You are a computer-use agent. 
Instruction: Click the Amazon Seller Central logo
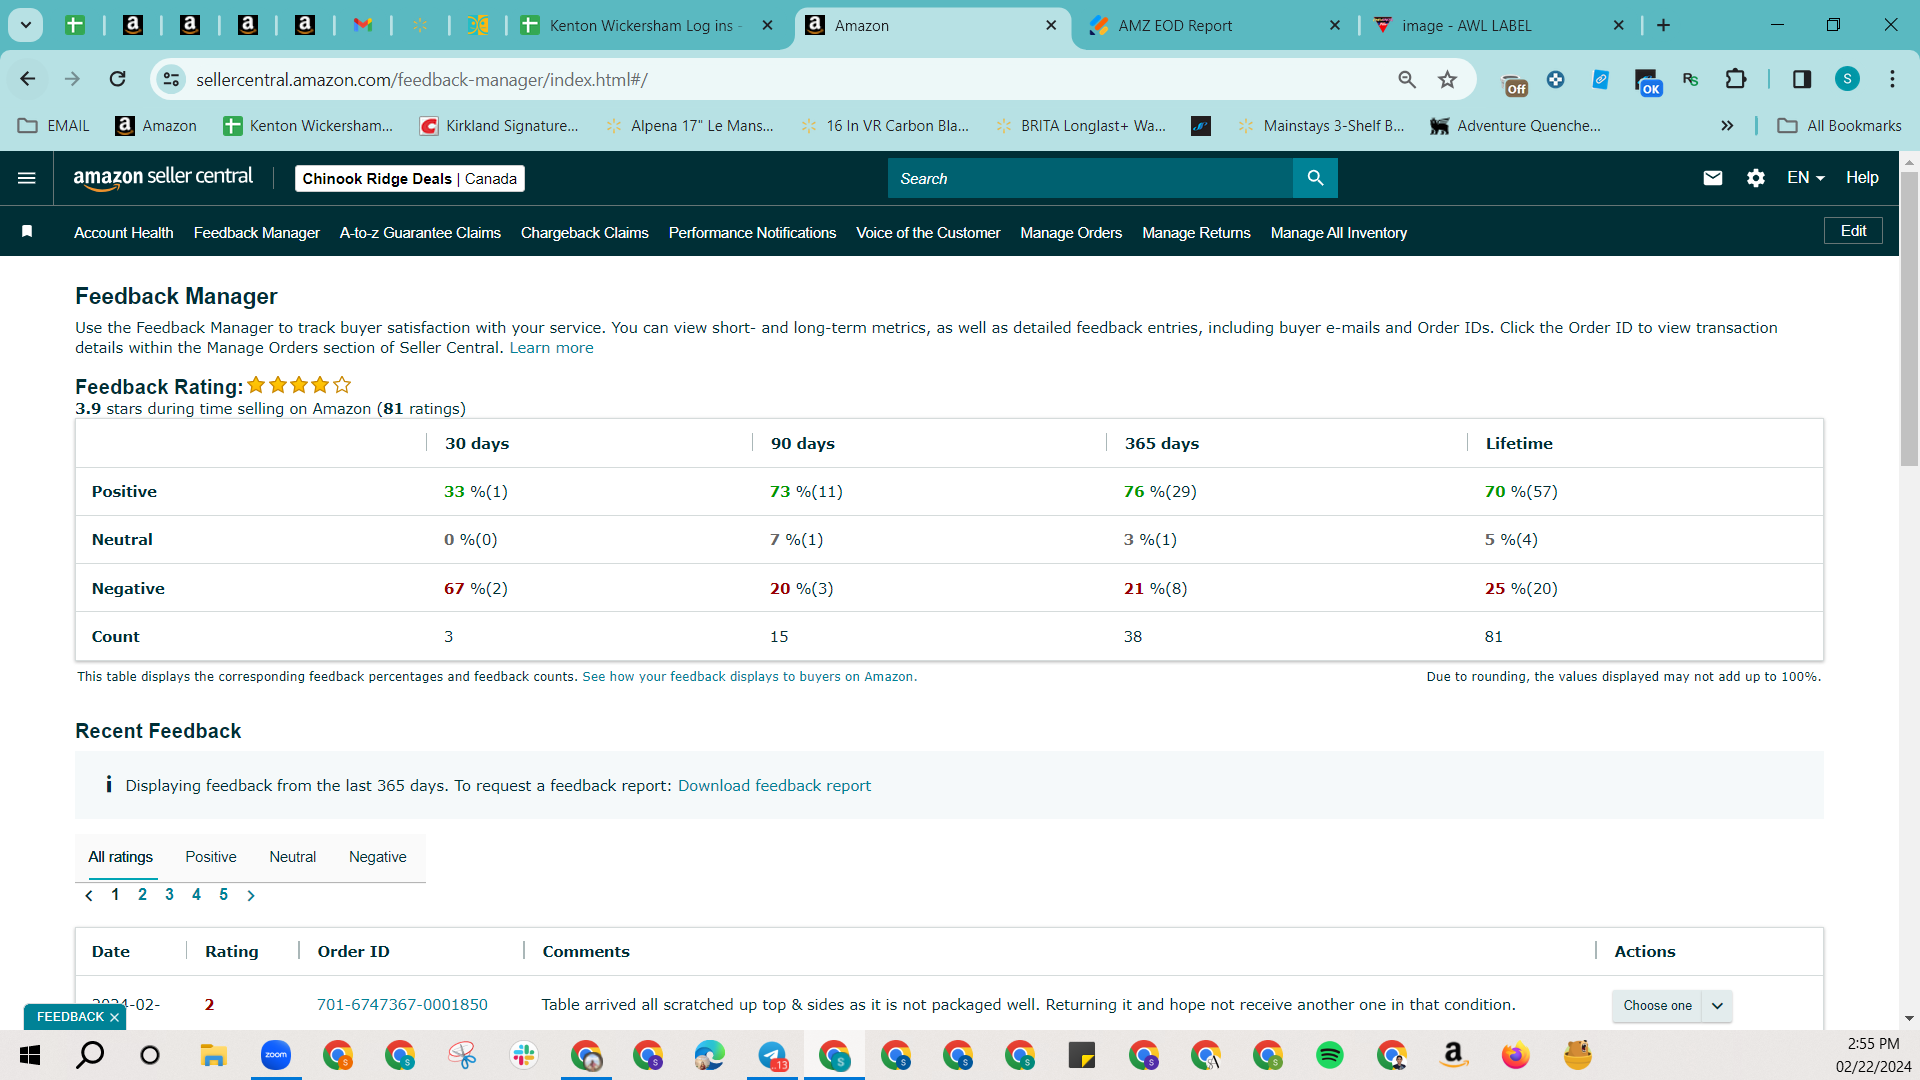tap(163, 178)
